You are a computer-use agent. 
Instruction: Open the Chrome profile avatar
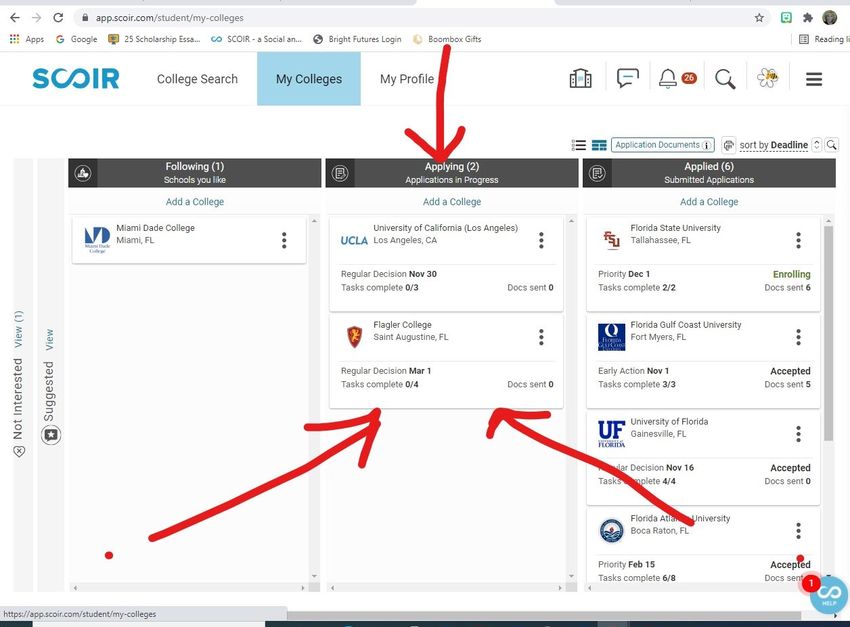point(829,18)
